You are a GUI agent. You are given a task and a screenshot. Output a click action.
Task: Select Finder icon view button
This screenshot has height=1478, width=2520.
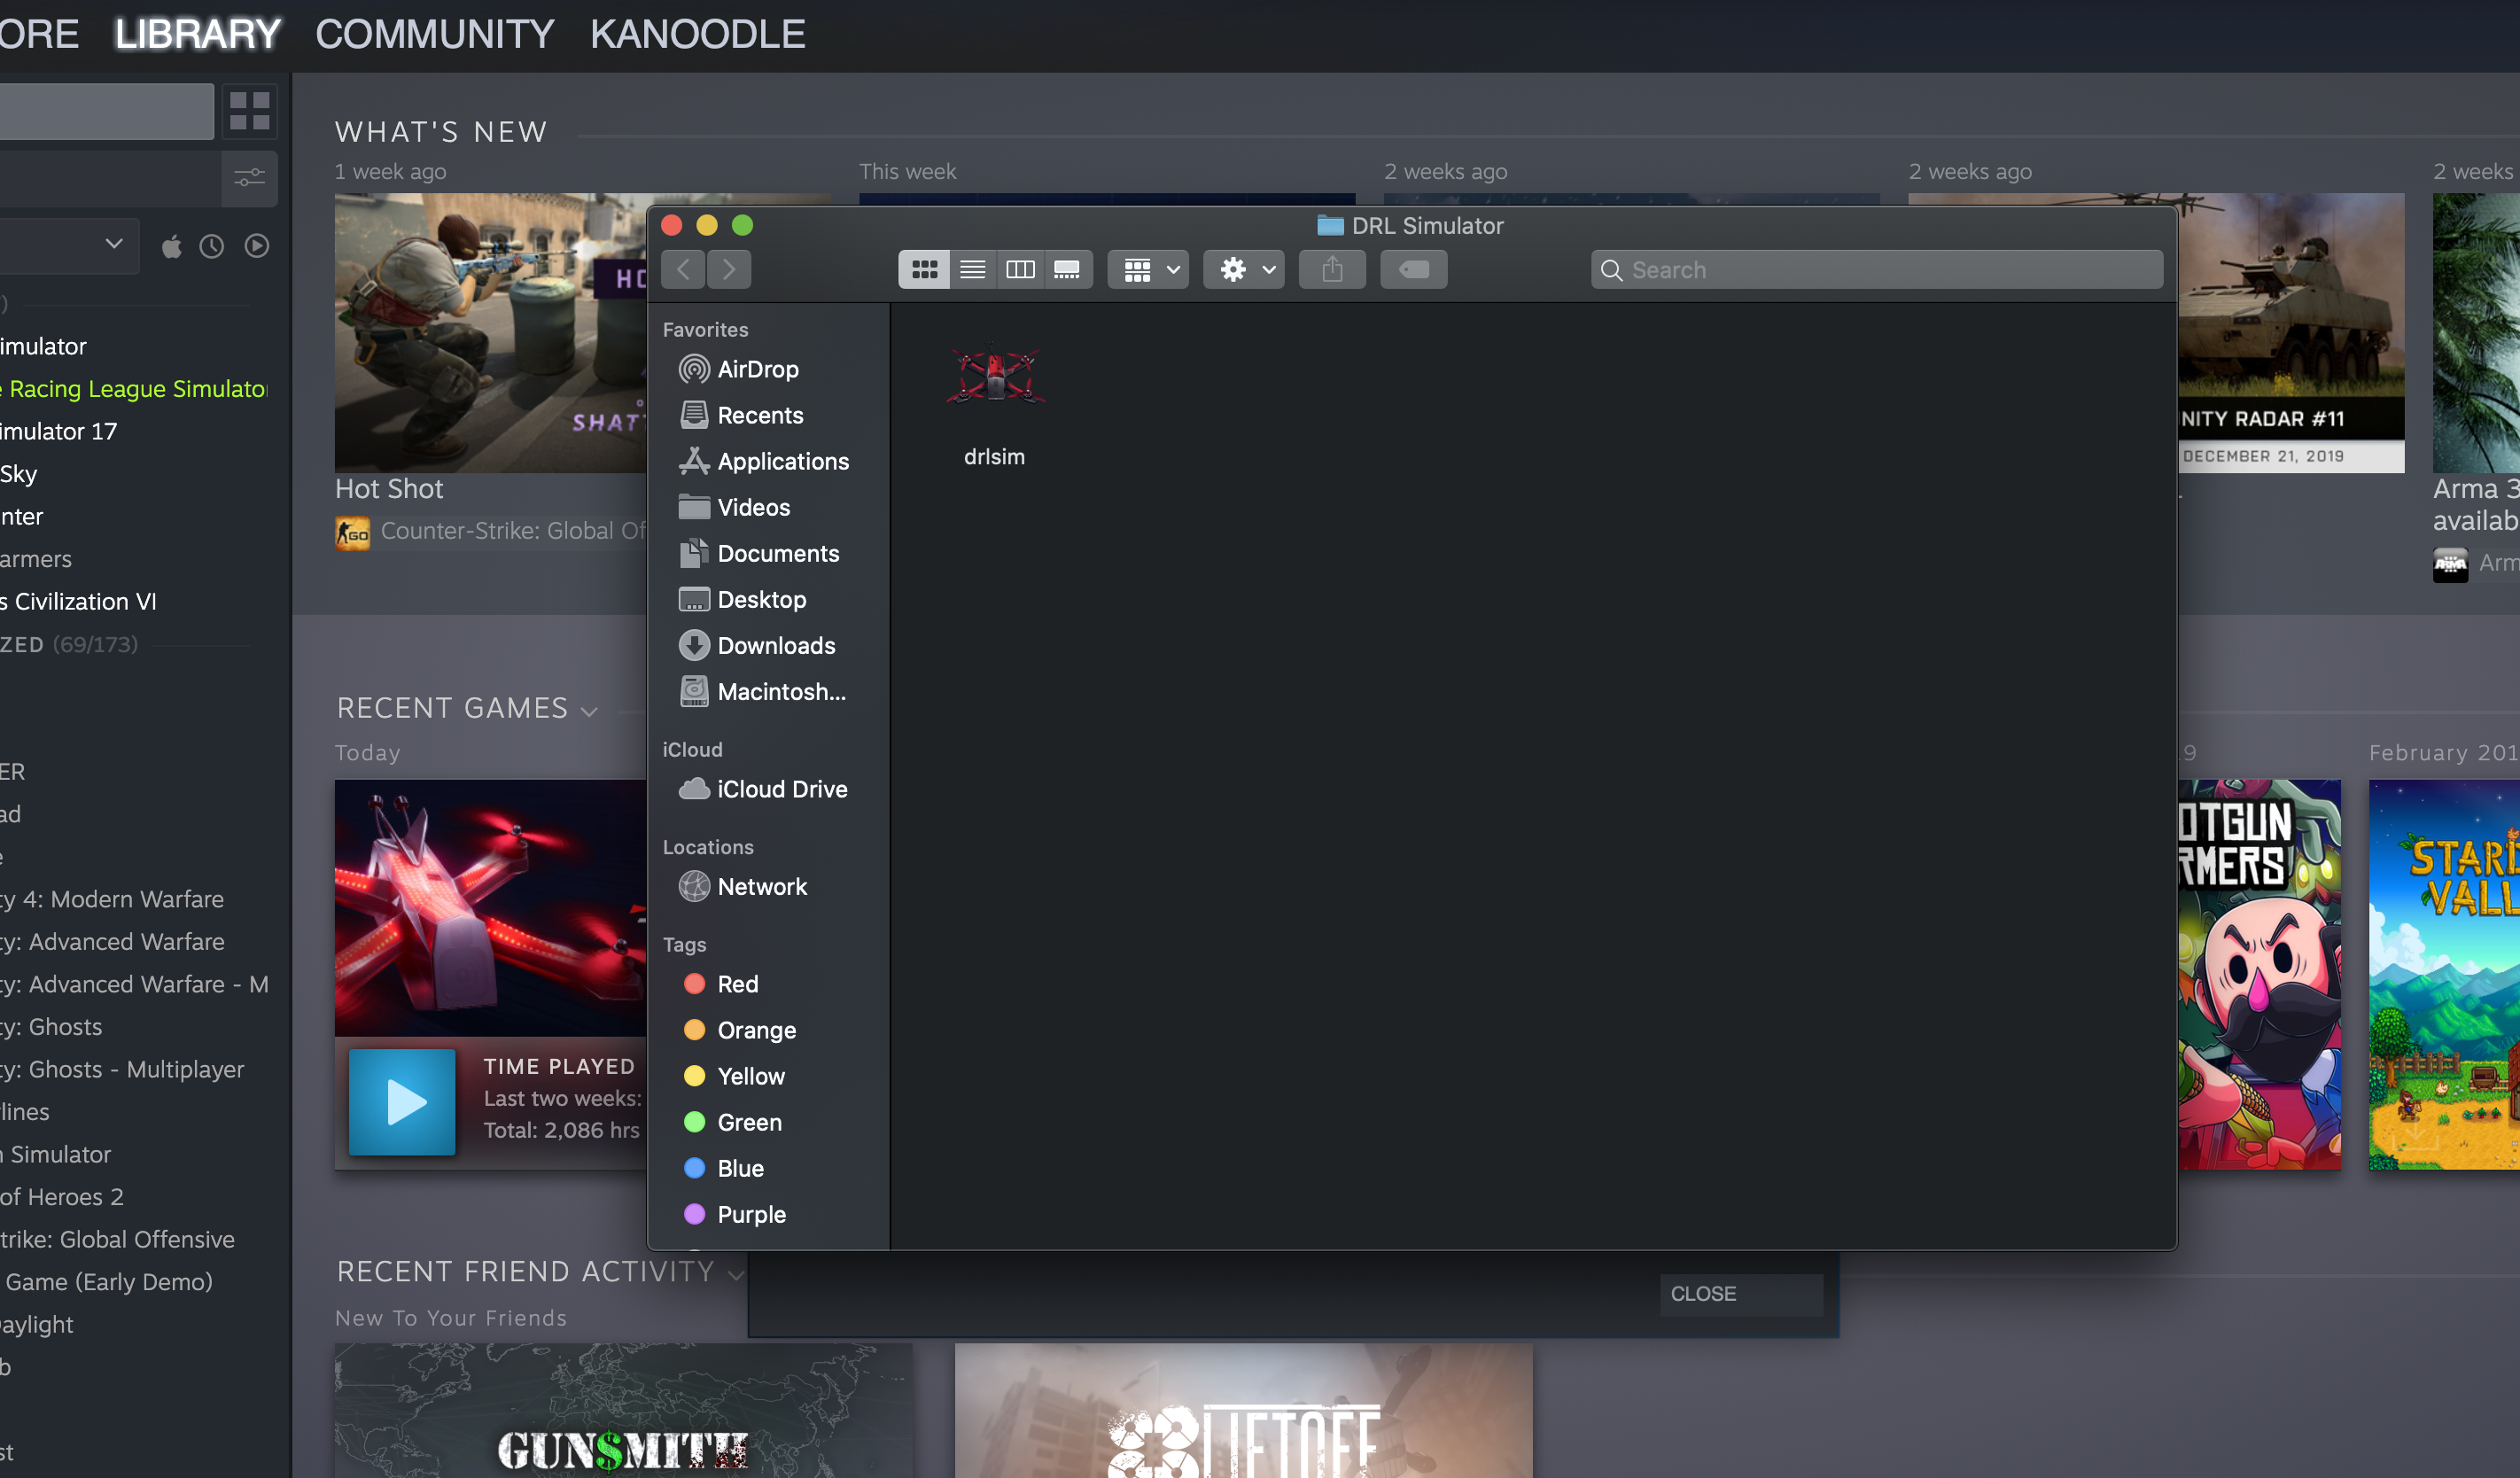pos(924,269)
